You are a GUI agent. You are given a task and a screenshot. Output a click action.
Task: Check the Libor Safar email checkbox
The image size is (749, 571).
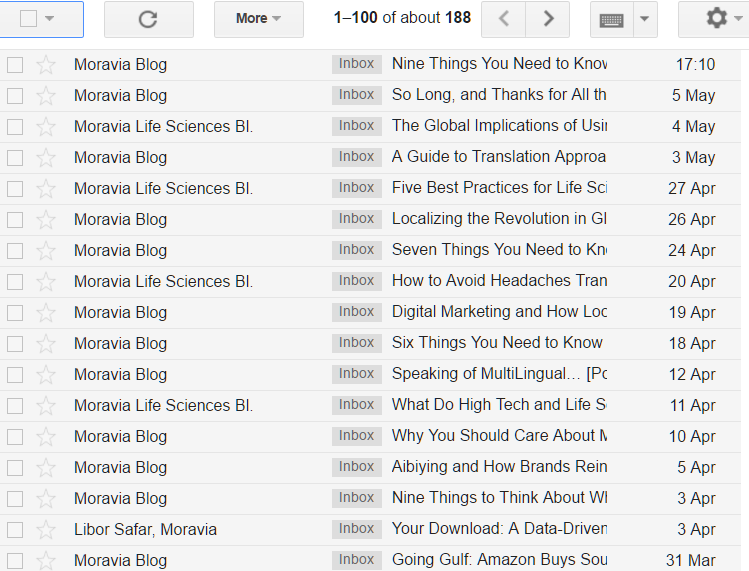click(15, 530)
